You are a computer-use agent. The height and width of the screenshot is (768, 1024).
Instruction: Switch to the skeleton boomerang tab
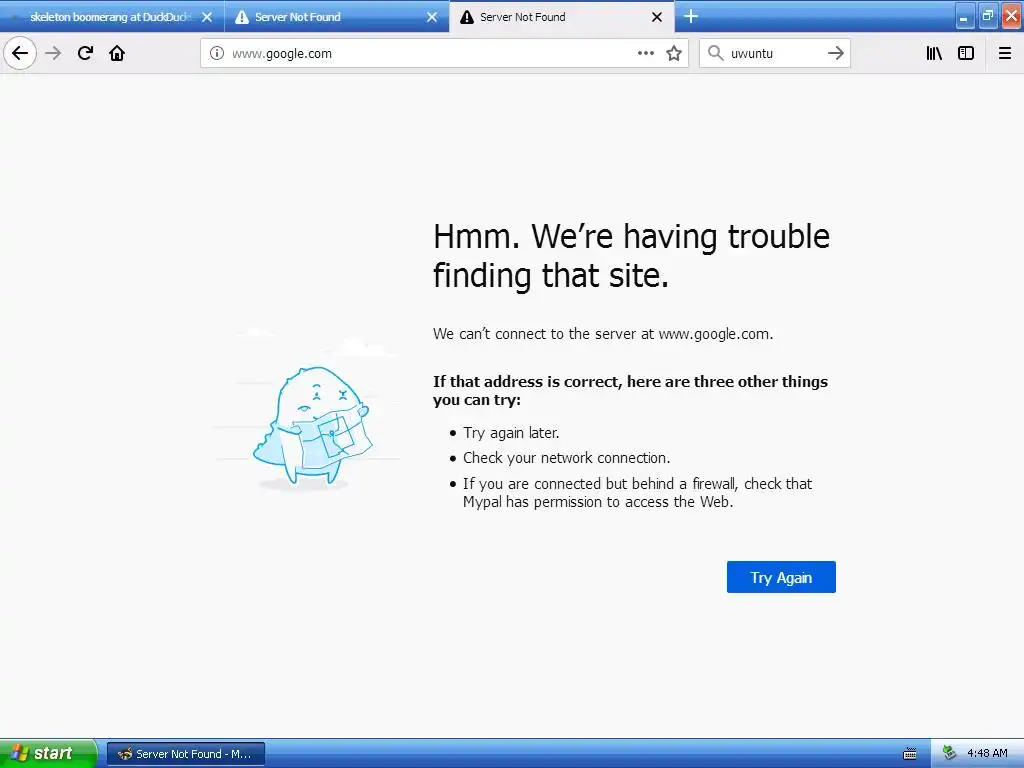pos(112,17)
